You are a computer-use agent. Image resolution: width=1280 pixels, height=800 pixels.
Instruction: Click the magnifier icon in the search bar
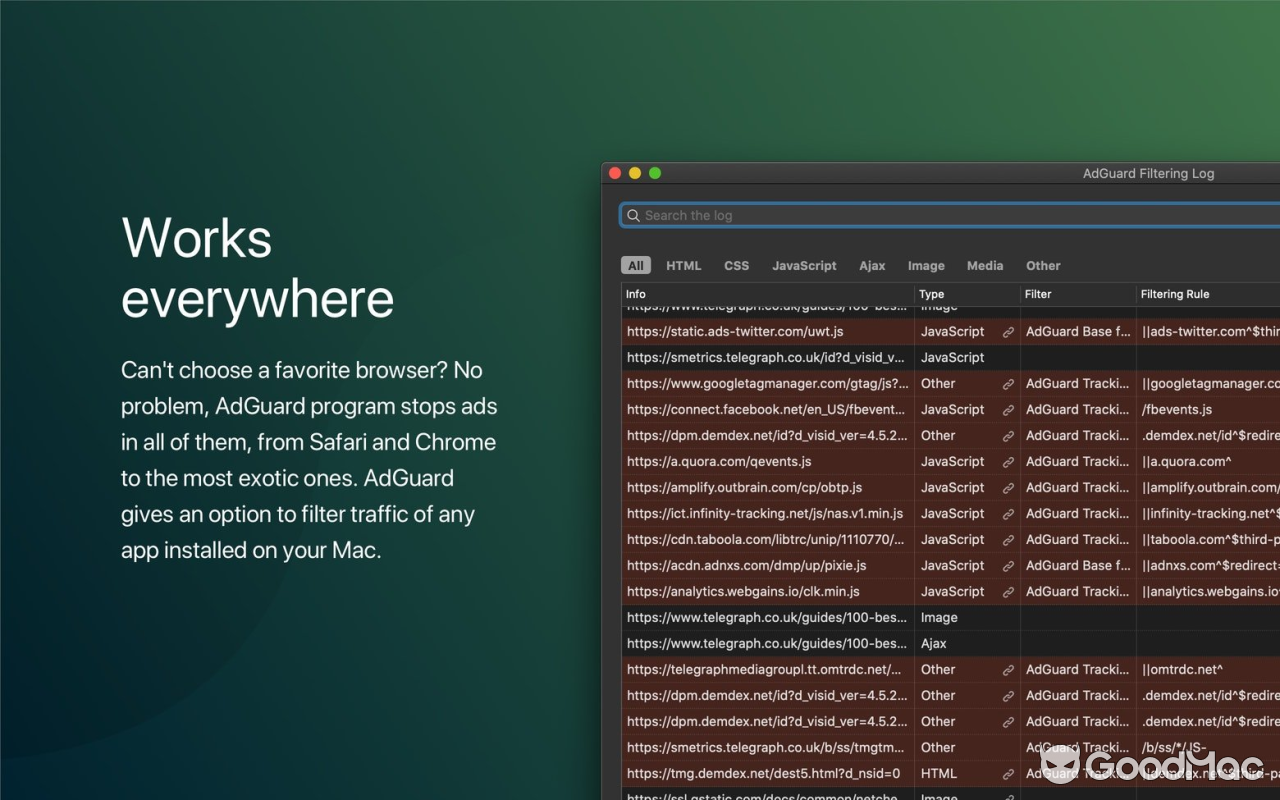coord(633,215)
